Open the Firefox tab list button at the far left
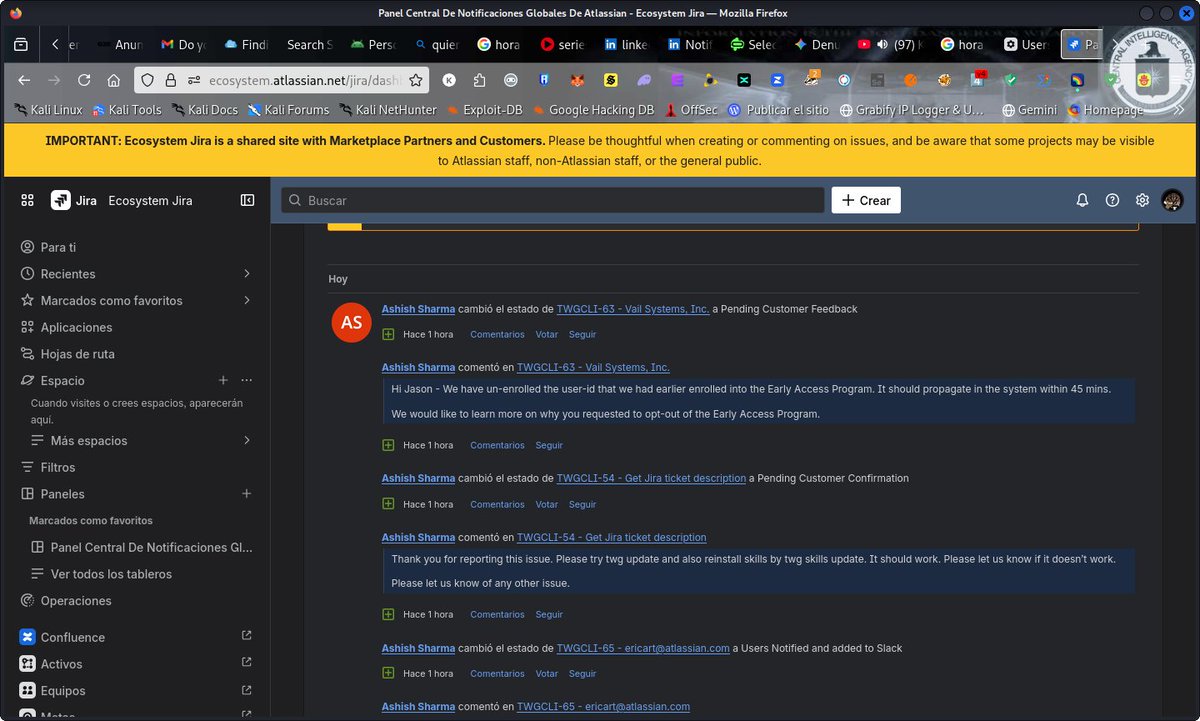The height and width of the screenshot is (721, 1200). (21, 44)
